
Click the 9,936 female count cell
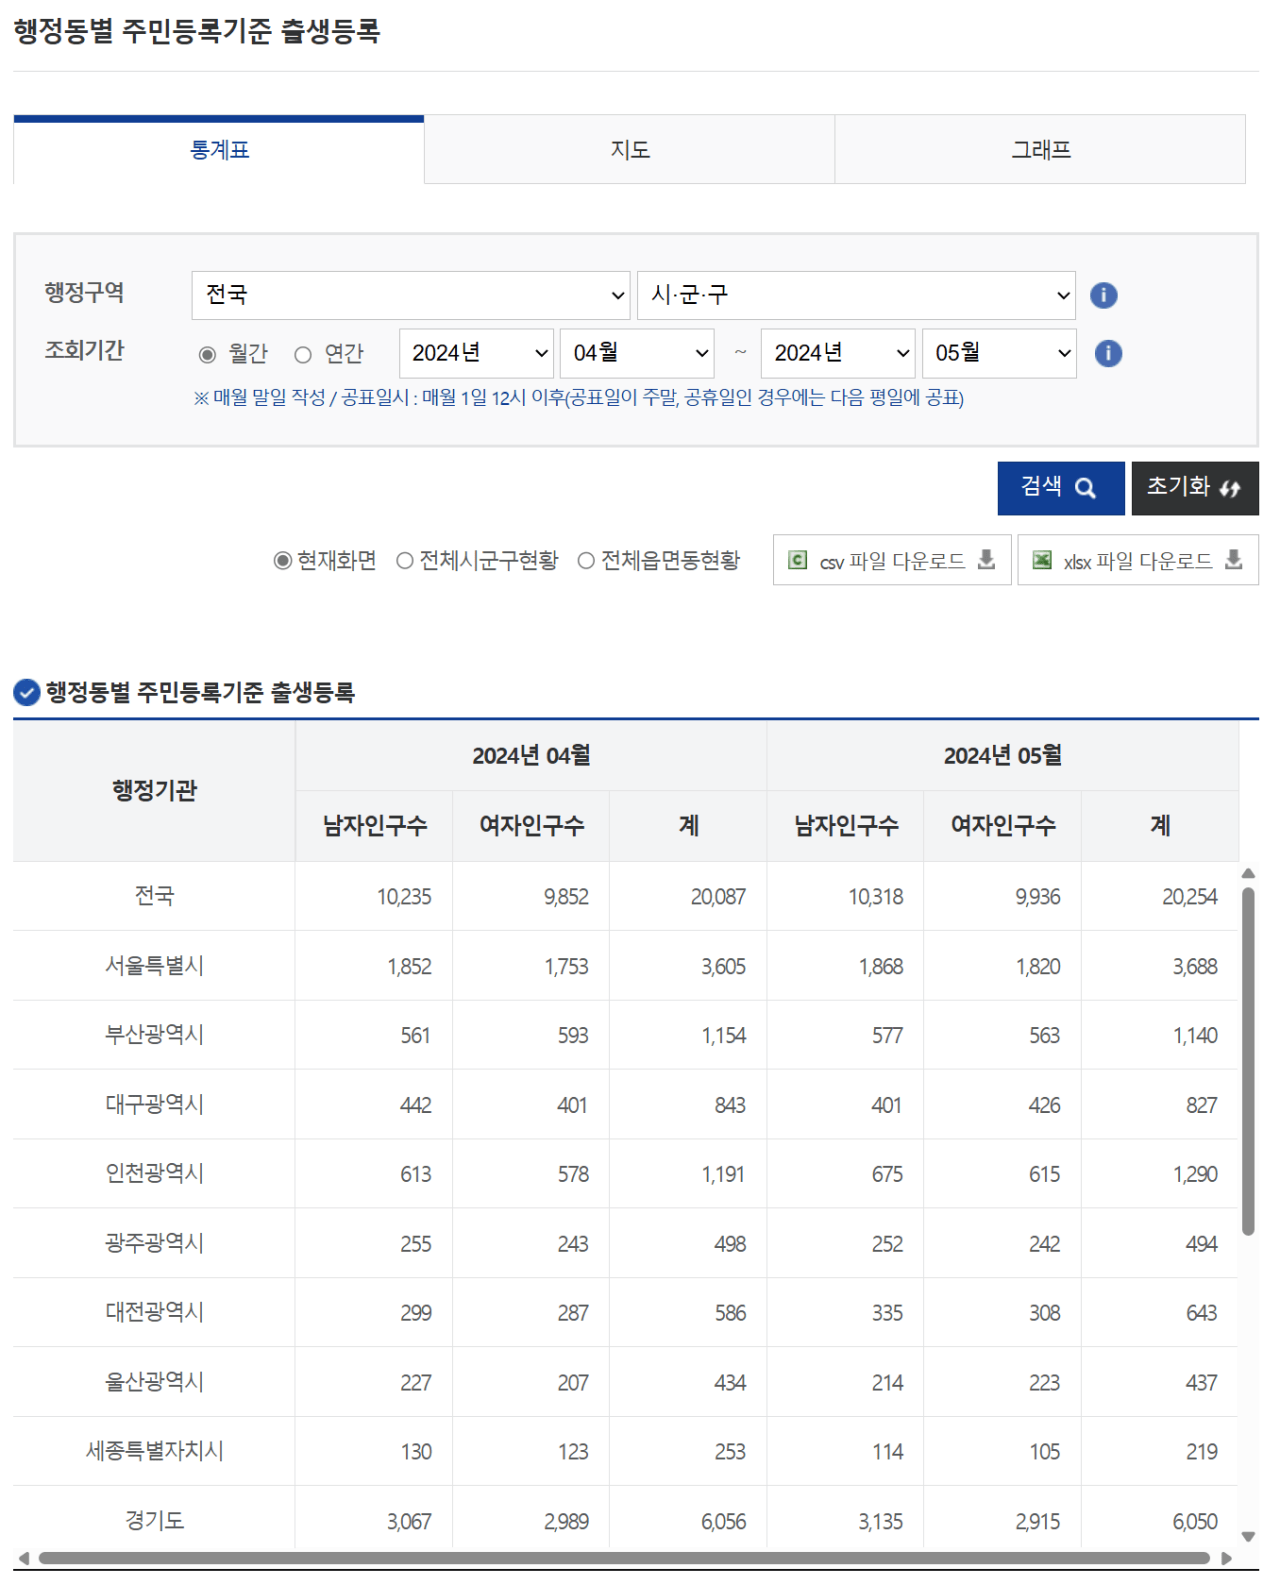point(1003,897)
